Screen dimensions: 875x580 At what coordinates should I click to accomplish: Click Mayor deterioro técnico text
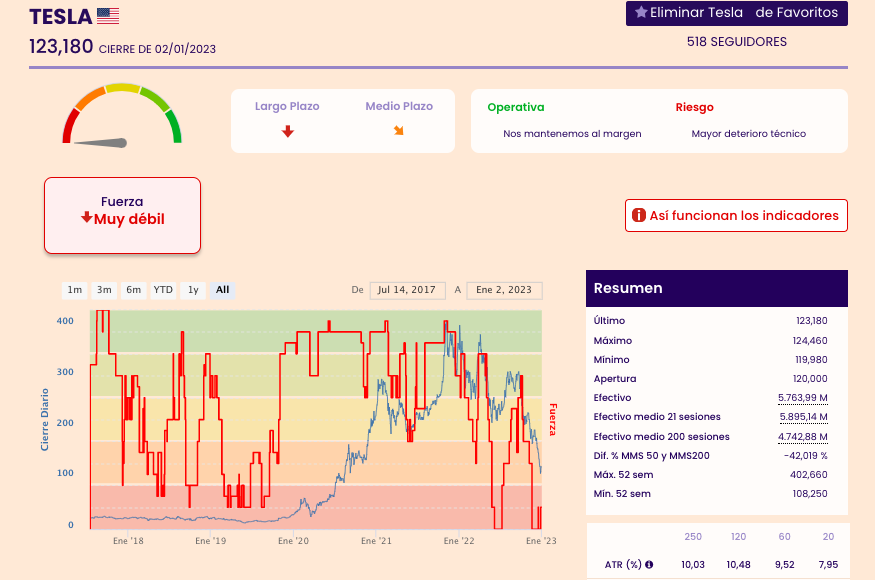pos(748,133)
